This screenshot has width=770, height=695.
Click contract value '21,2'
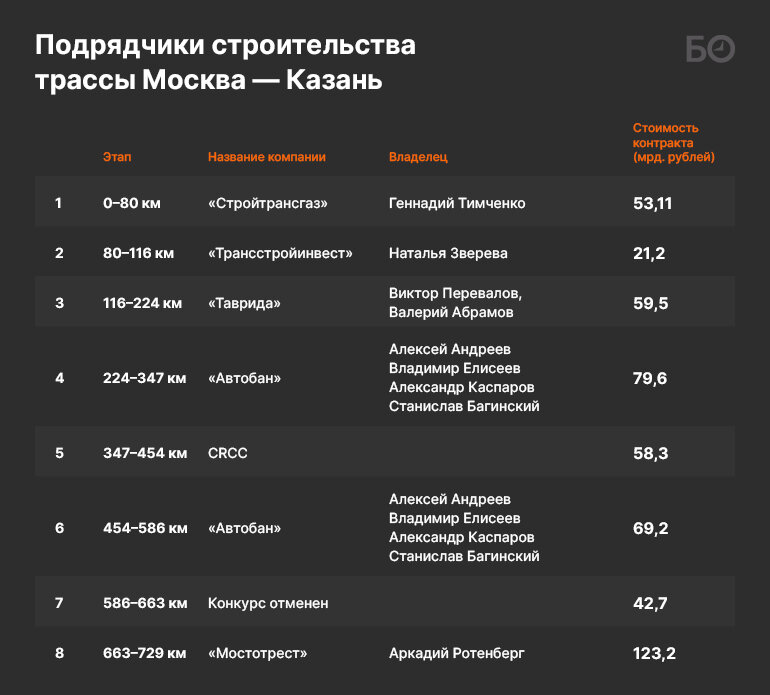click(x=649, y=253)
